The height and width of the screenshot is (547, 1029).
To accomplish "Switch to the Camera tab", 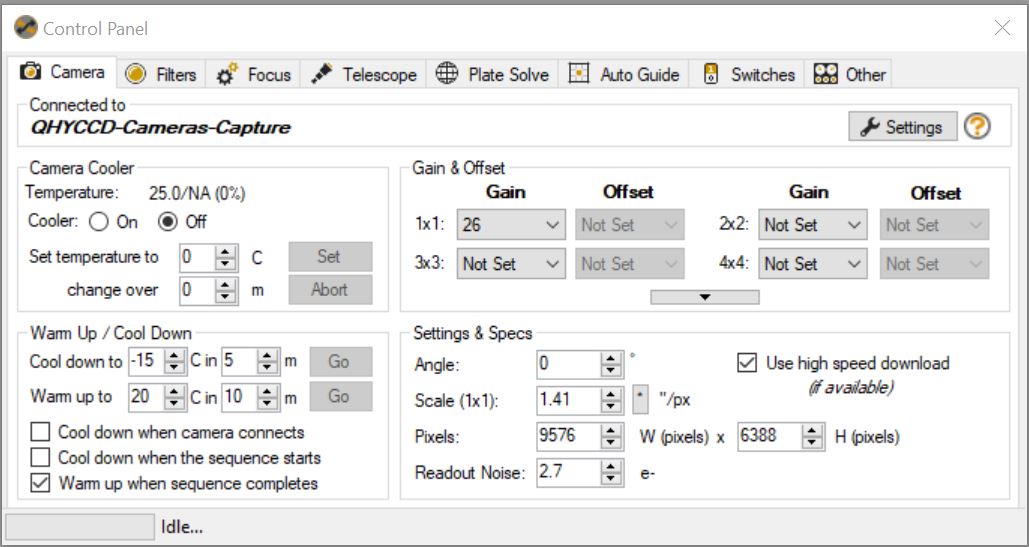I will click(x=64, y=73).
